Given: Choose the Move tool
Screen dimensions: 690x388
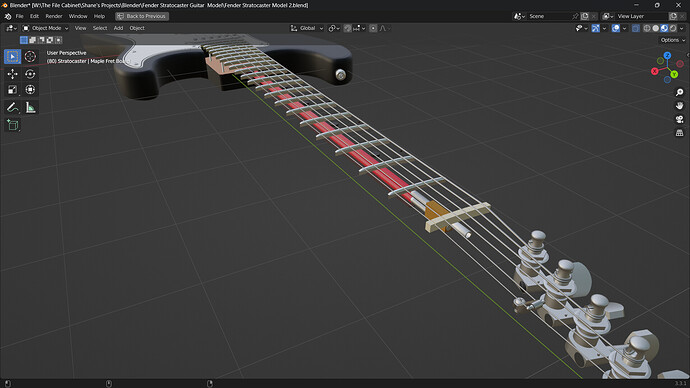Looking at the screenshot, I should 12,74.
